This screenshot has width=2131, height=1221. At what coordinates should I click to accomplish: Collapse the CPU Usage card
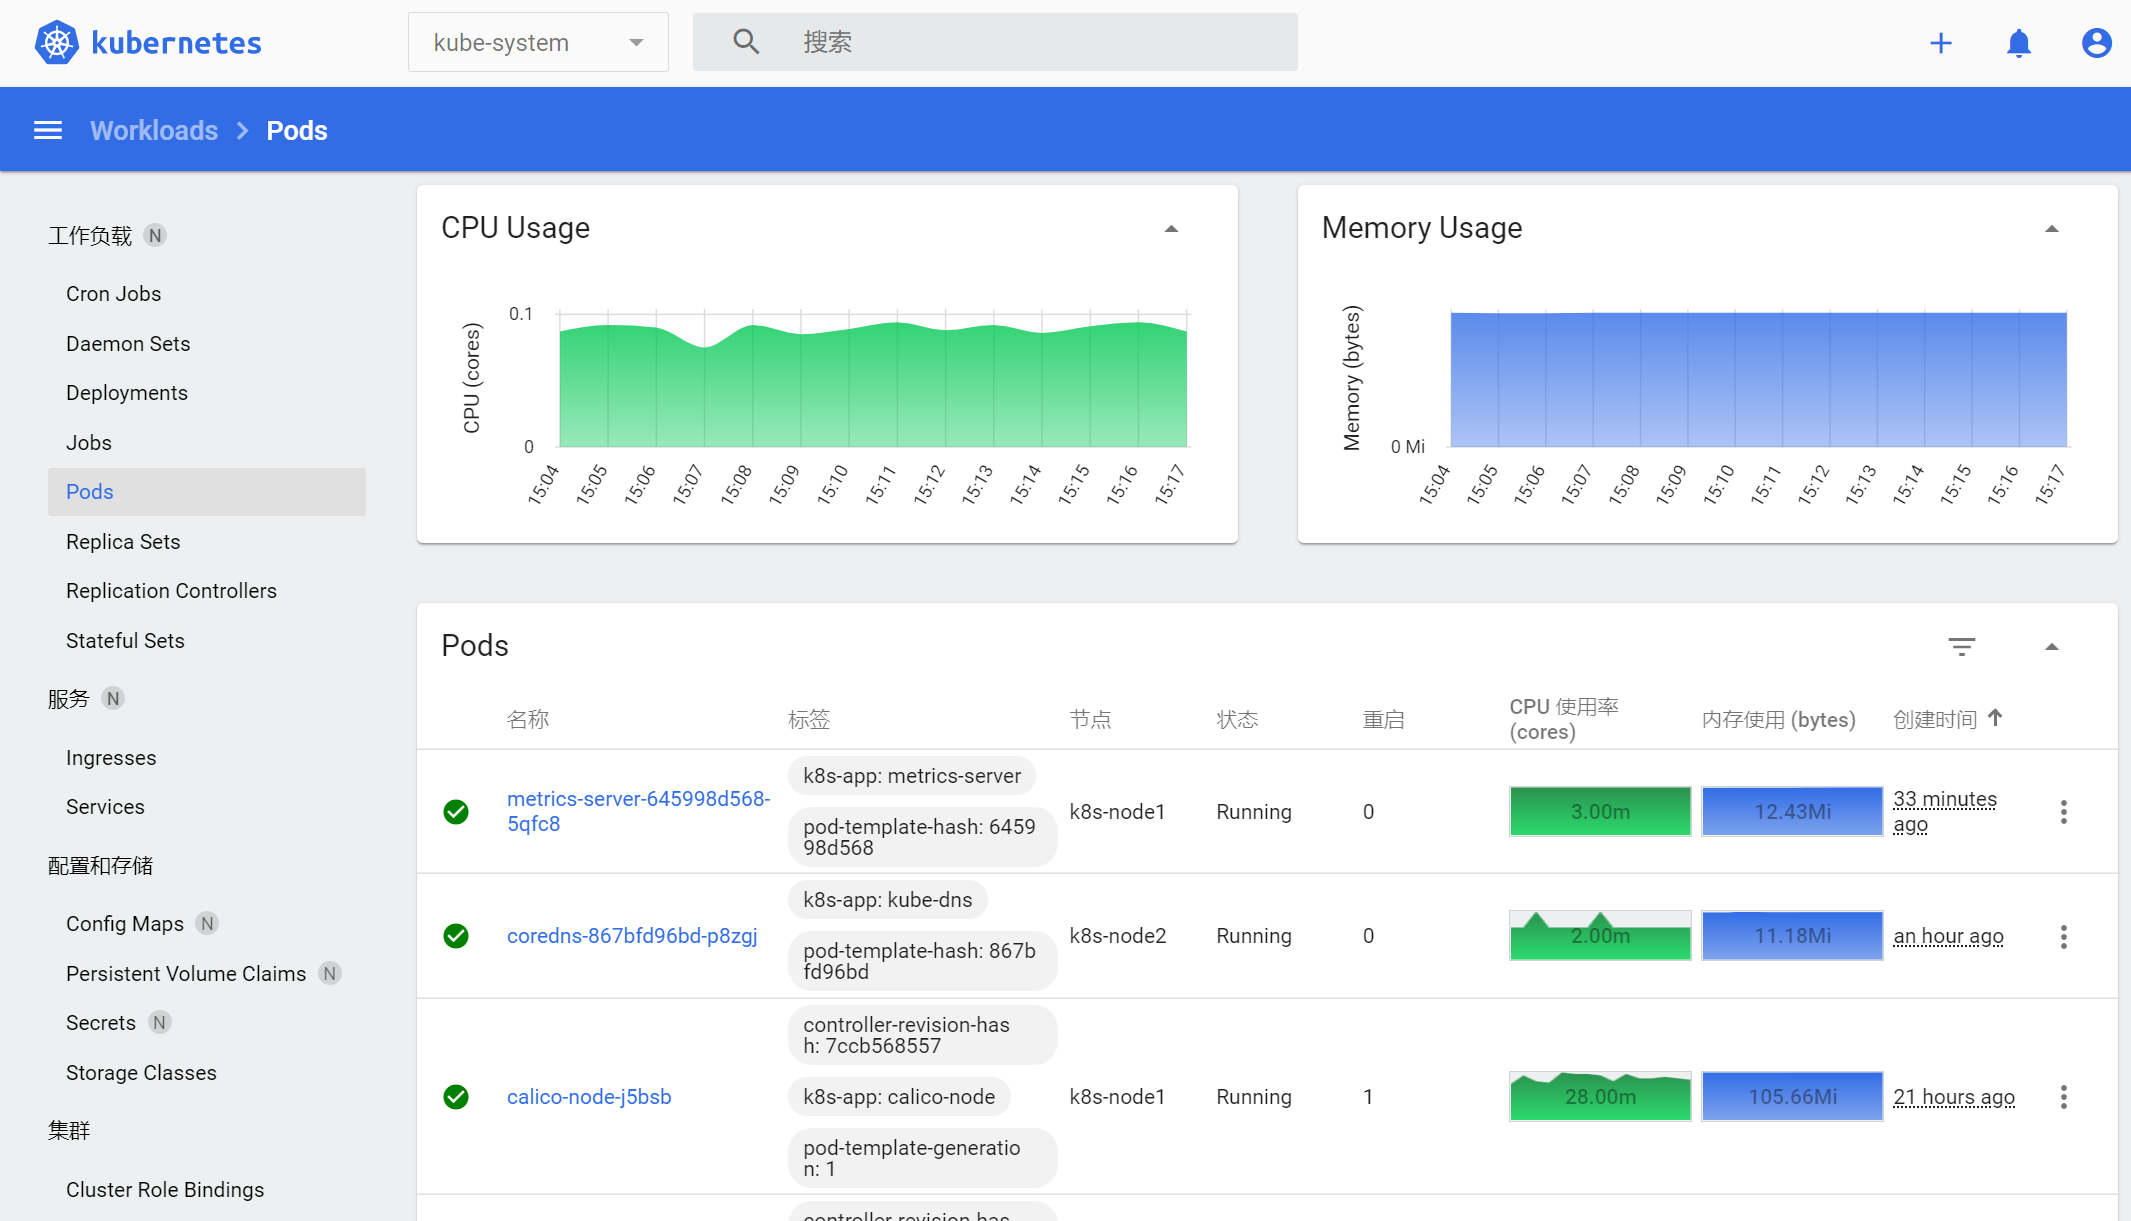1171,229
